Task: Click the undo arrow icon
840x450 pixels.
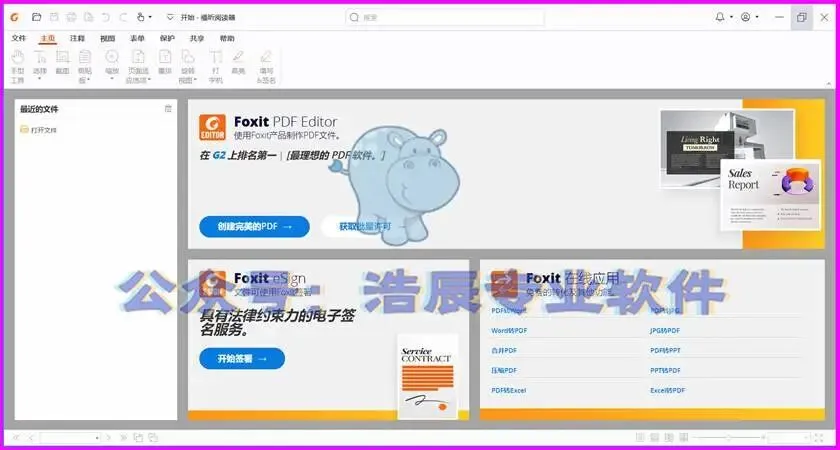Action: pos(106,17)
